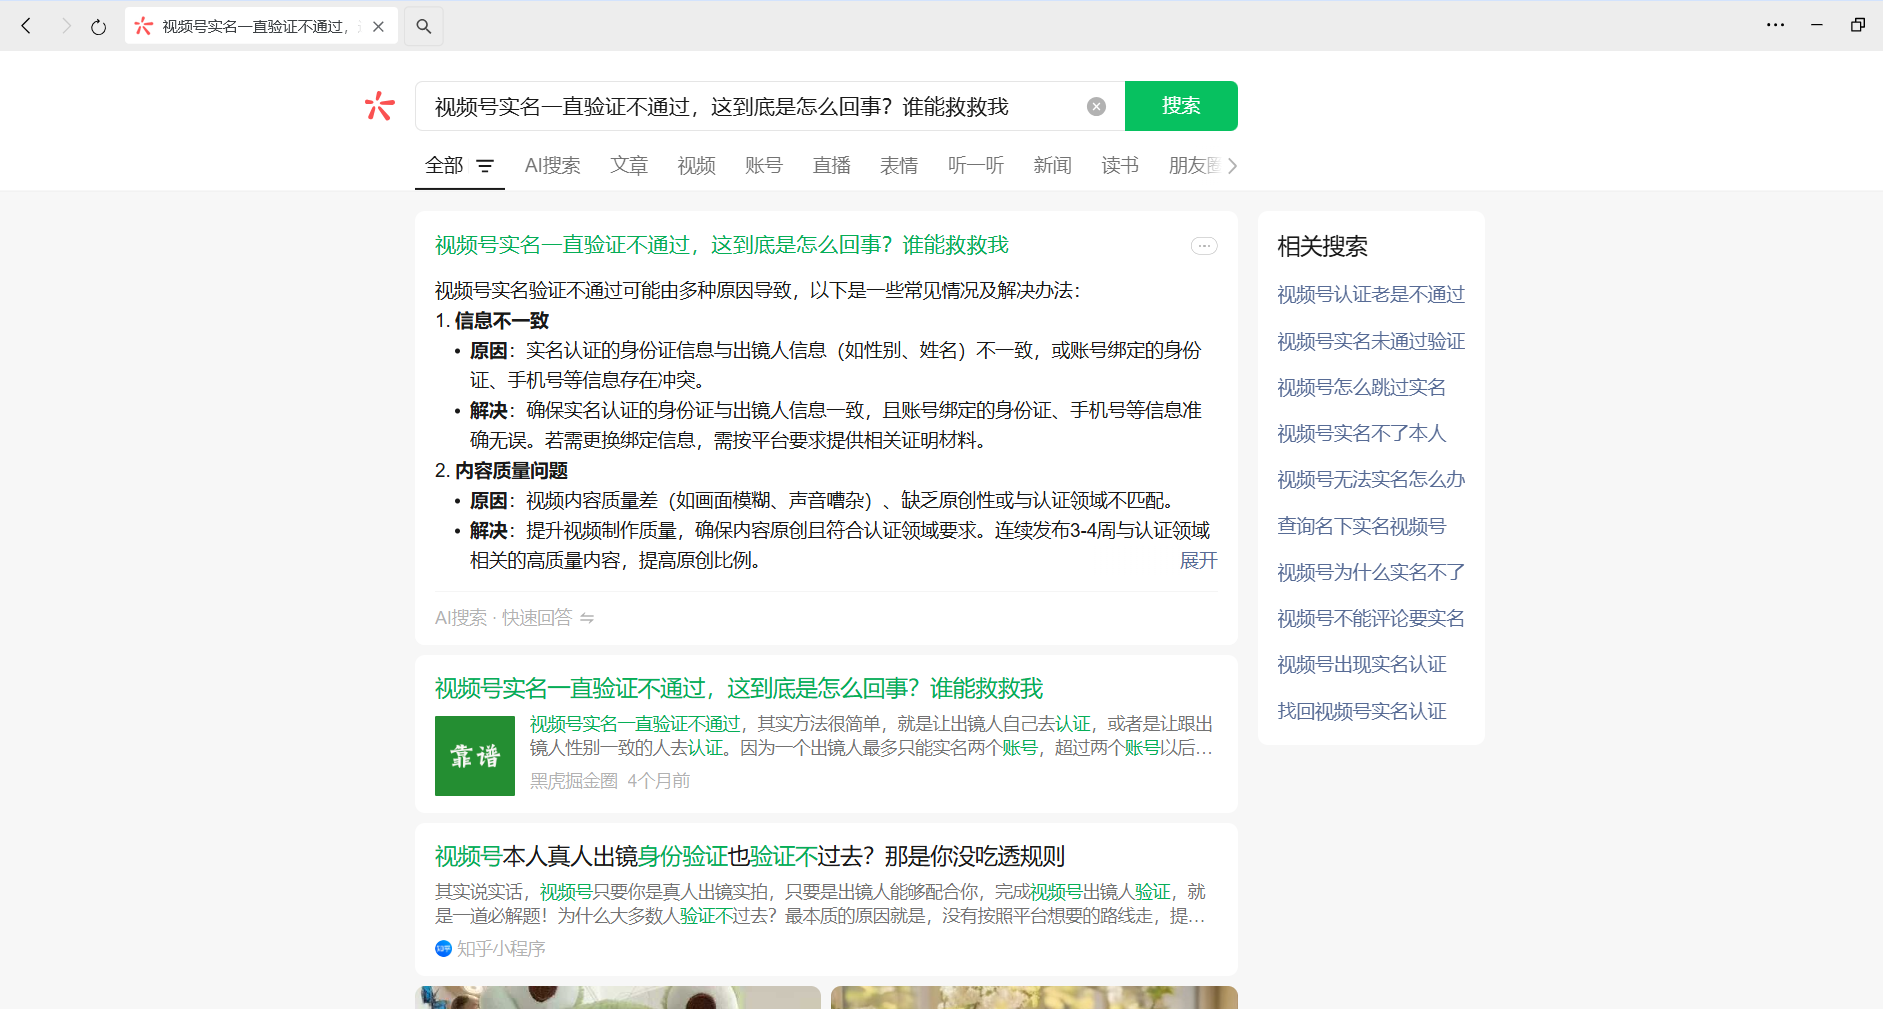The height and width of the screenshot is (1009, 1883).
Task: Switch to the 文章 tab
Action: point(629,165)
